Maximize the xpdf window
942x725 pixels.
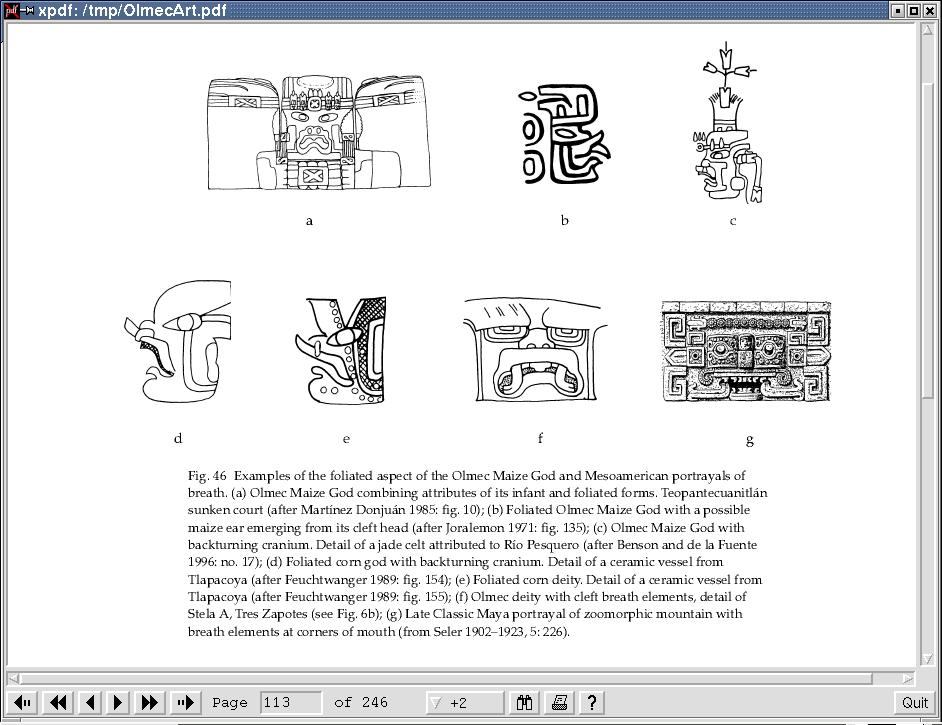coord(913,10)
